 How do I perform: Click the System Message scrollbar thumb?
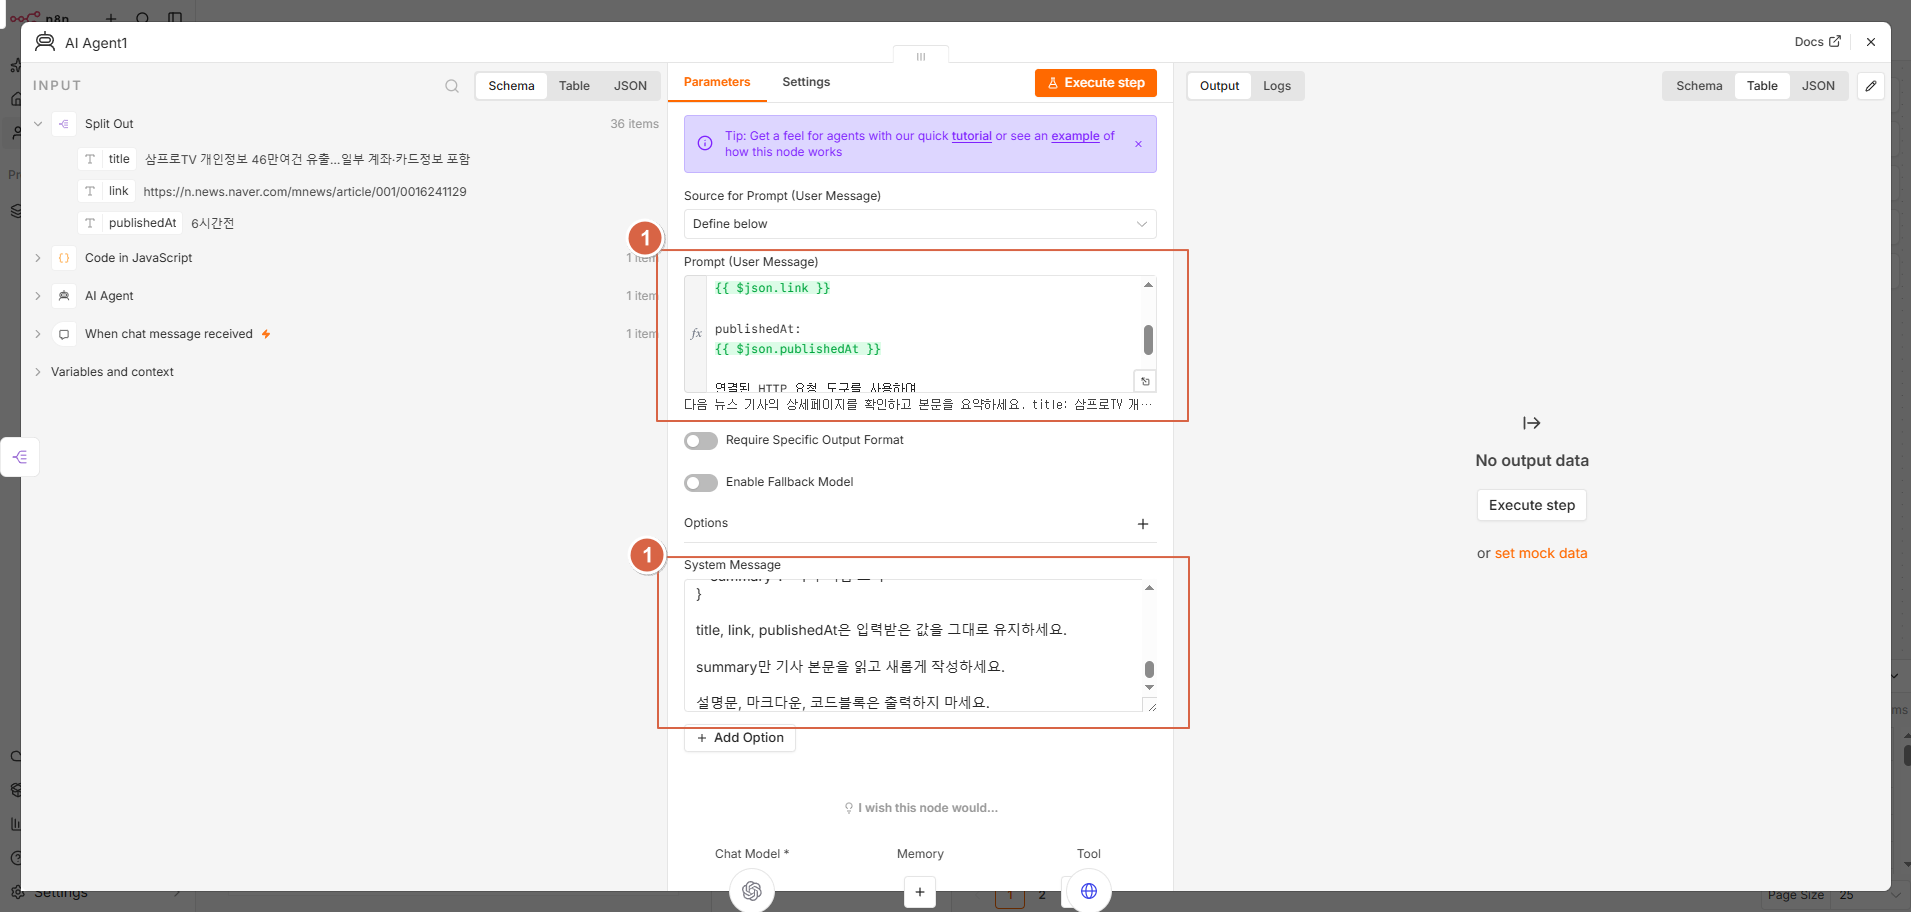(x=1149, y=669)
